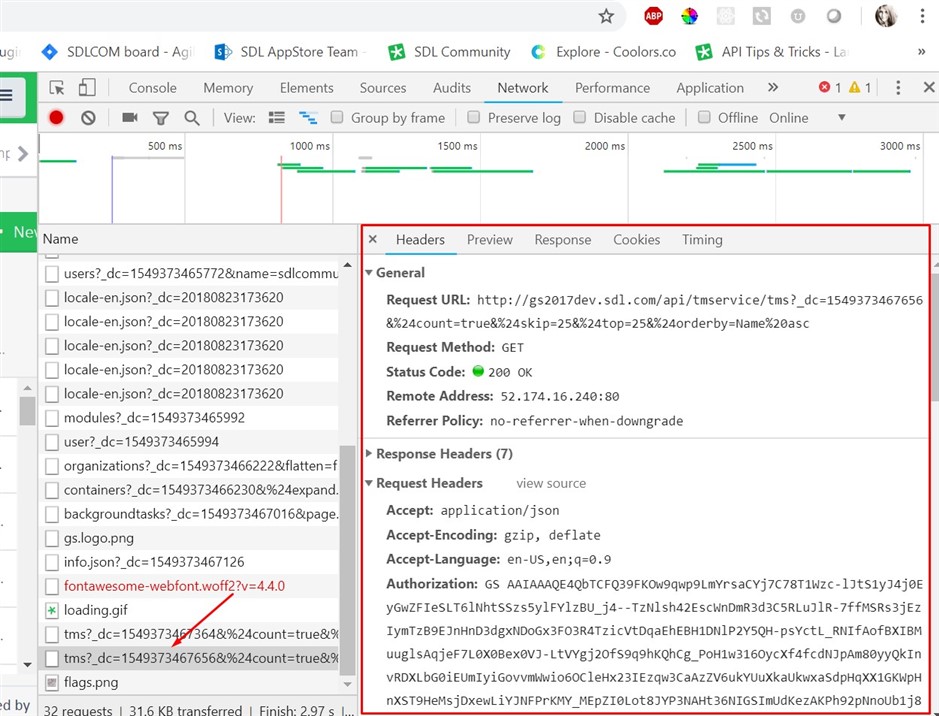Open the SDLCOM board bookmark

pyautogui.click(x=118, y=52)
